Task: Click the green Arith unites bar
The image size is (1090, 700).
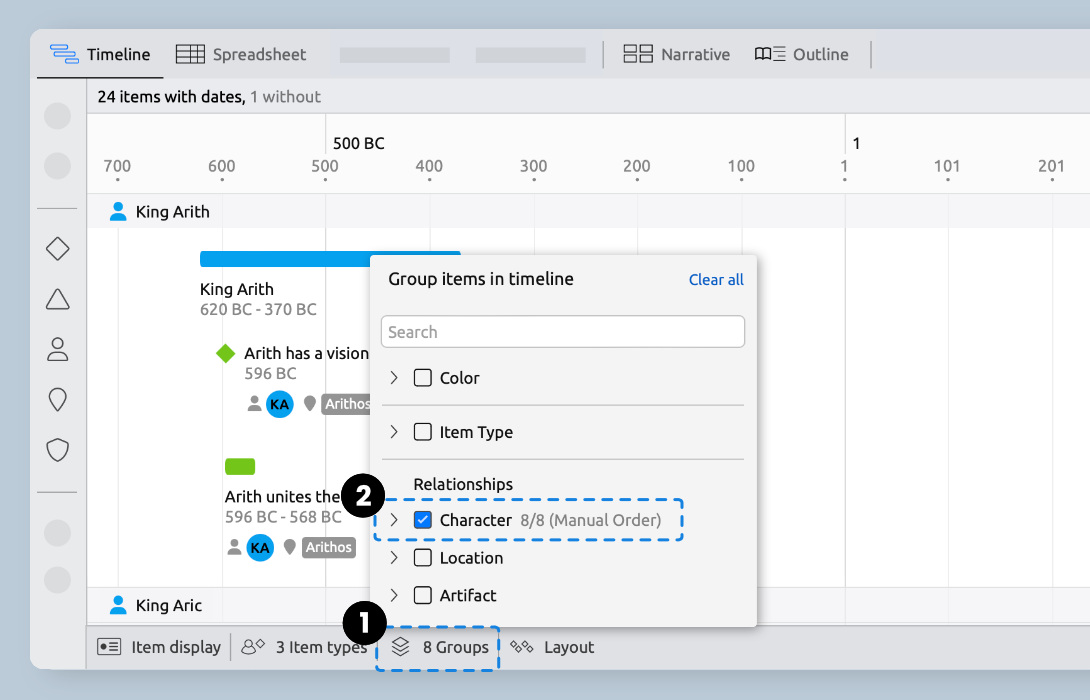Action: pyautogui.click(x=240, y=466)
